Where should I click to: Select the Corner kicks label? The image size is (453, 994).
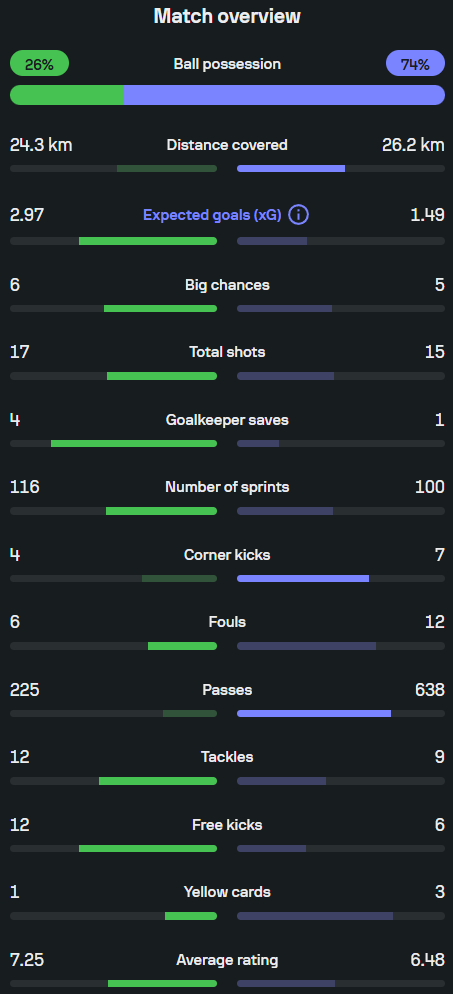point(227,555)
